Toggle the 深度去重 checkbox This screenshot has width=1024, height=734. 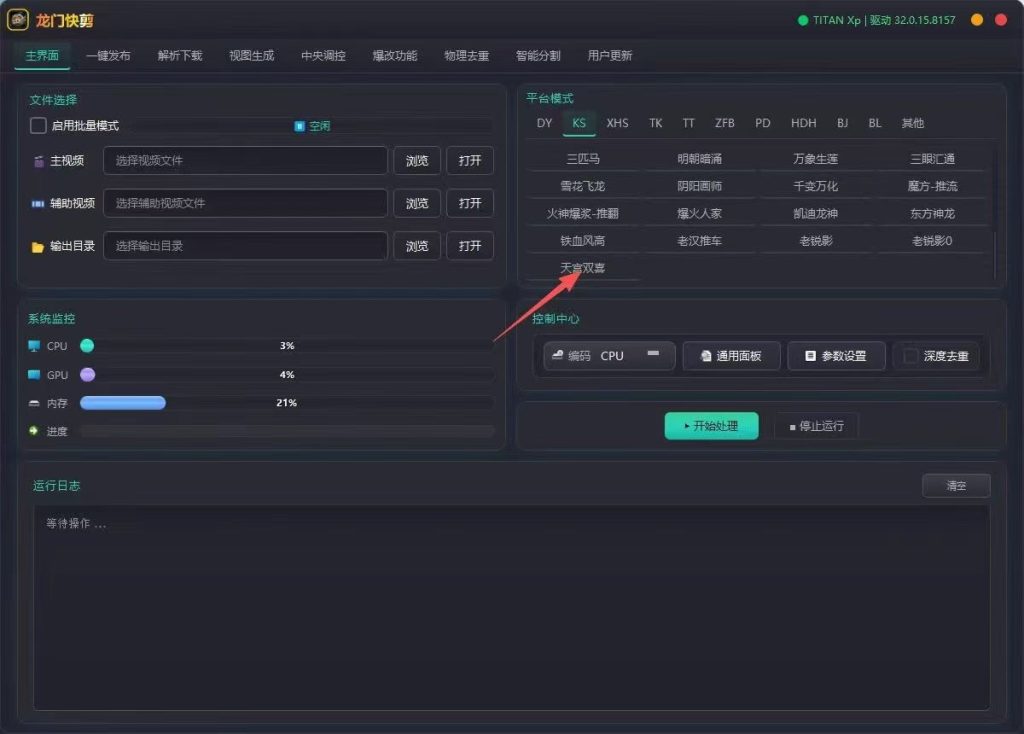tap(910, 356)
